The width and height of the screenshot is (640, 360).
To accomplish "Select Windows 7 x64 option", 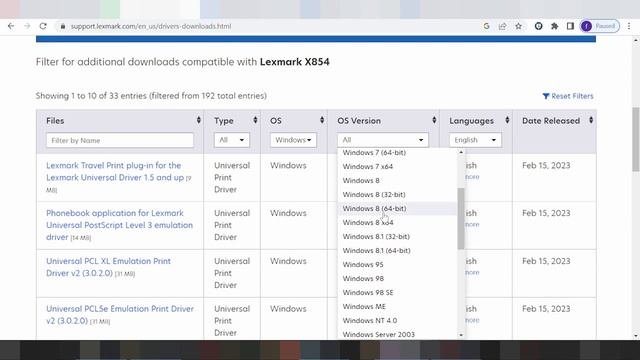I will click(x=397, y=167).
